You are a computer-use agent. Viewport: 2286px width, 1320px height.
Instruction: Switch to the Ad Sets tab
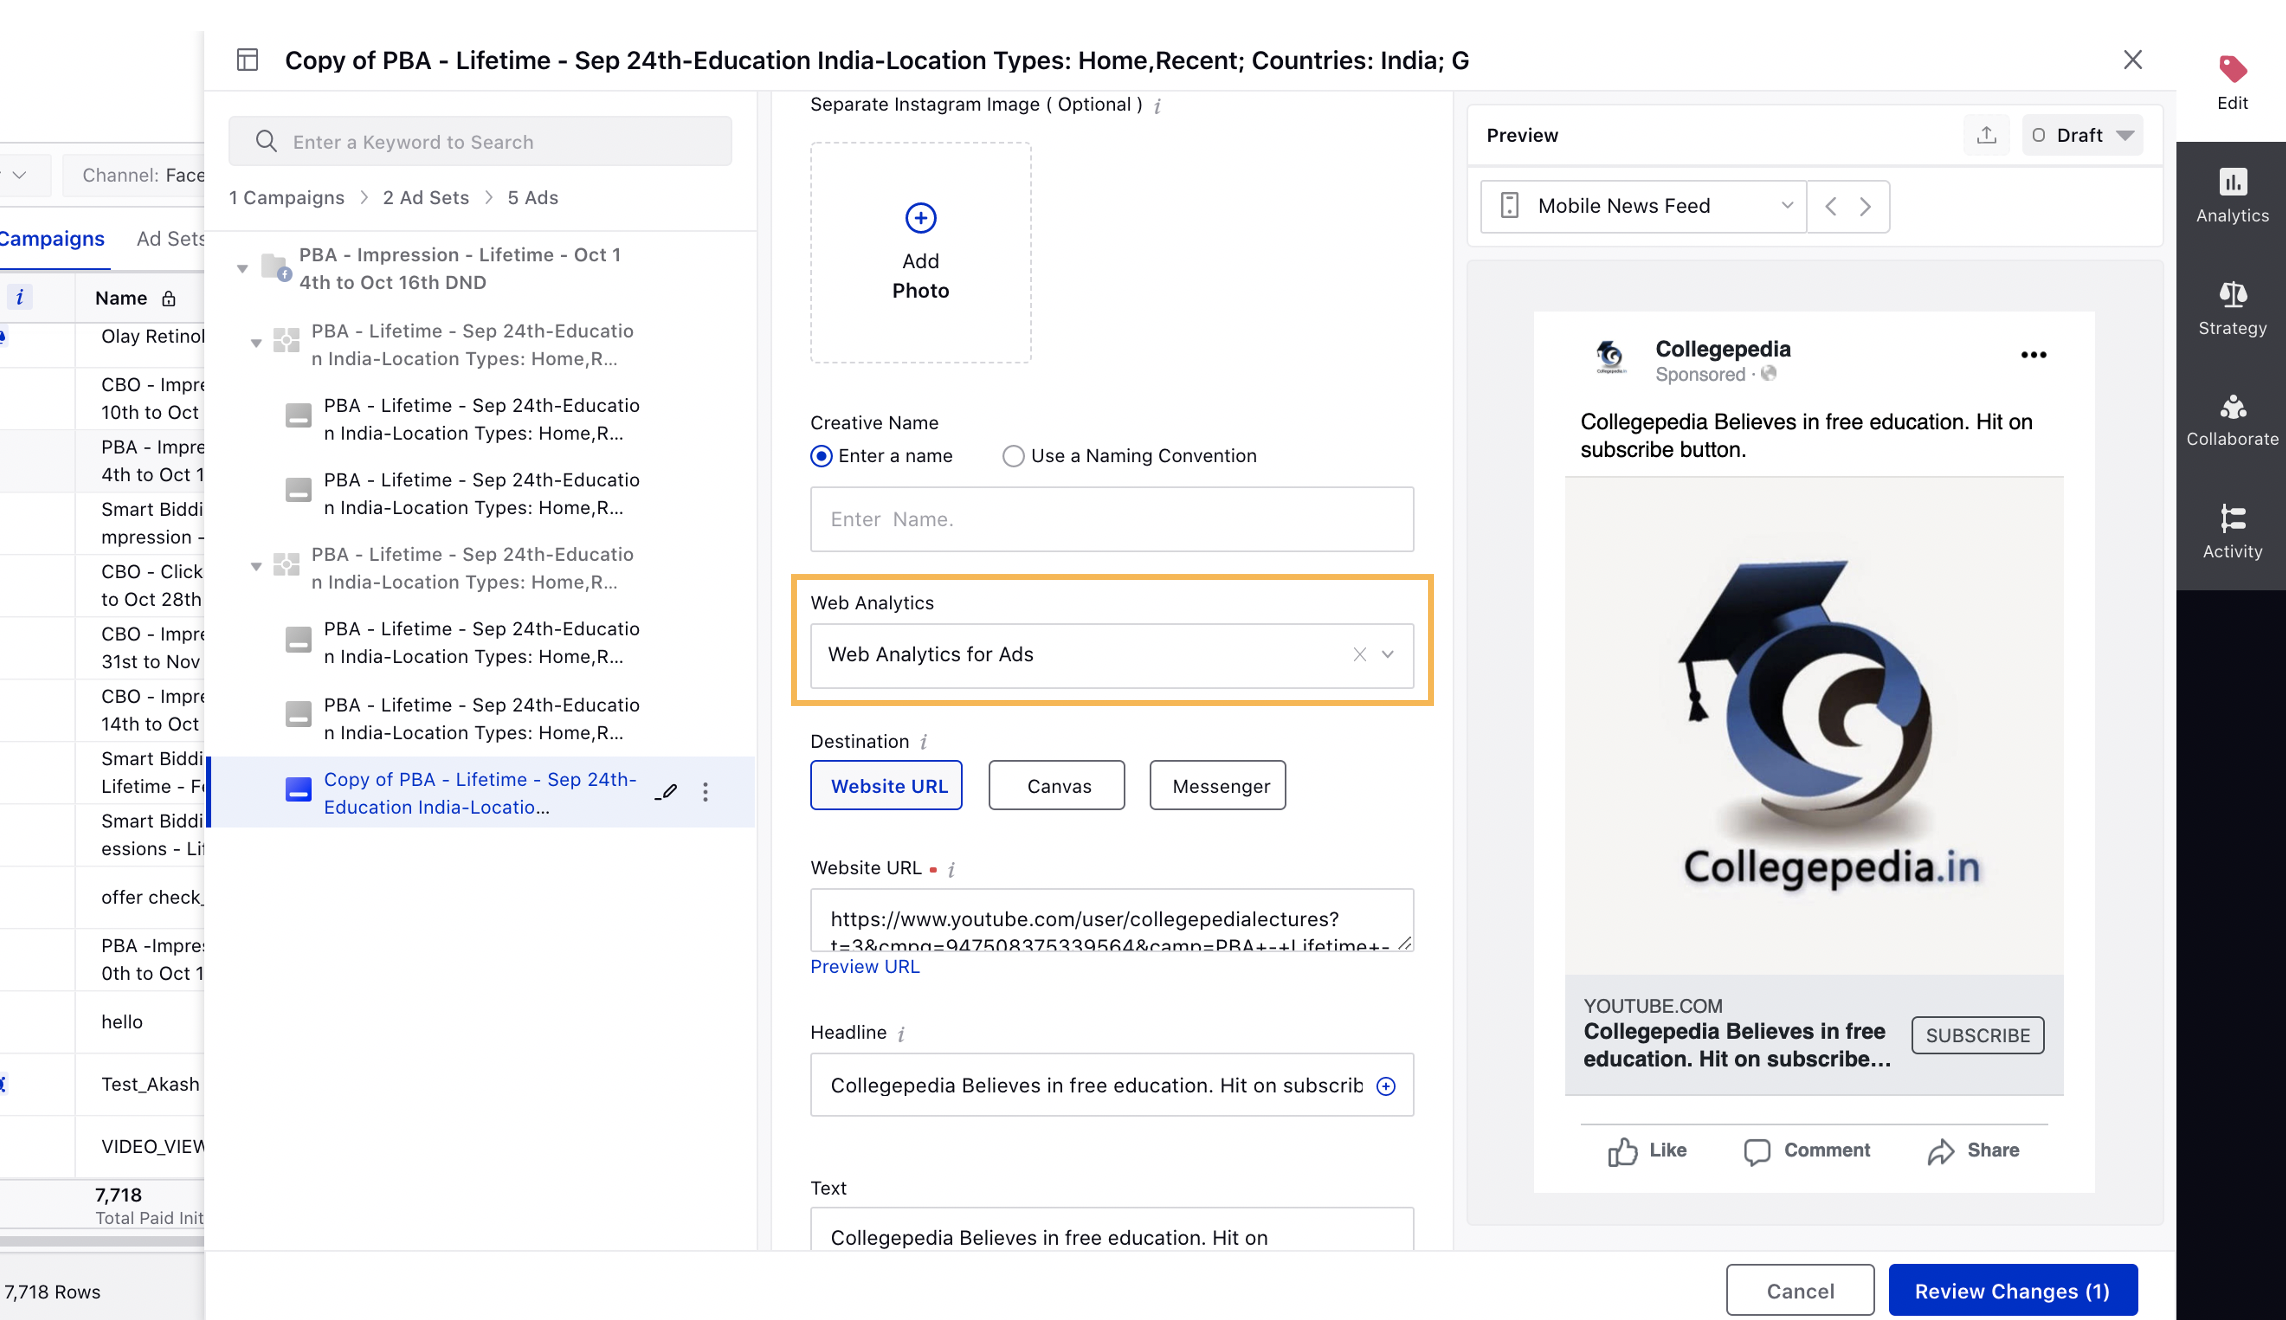coord(170,239)
